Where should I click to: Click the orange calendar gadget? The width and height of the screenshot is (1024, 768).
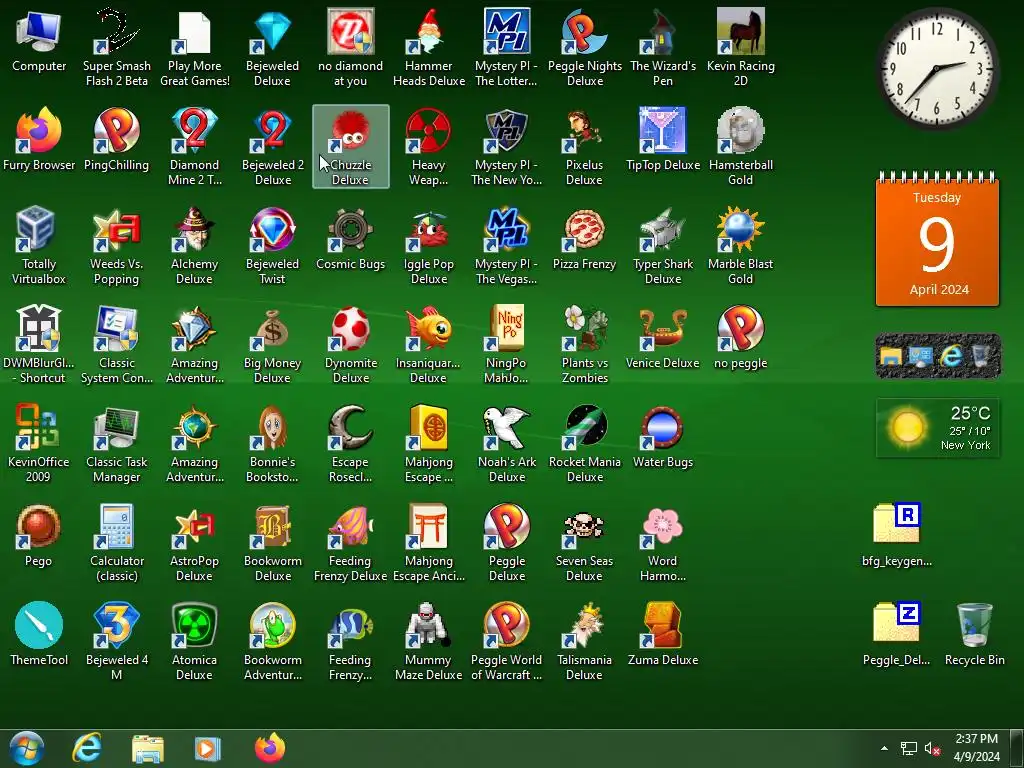click(x=937, y=239)
